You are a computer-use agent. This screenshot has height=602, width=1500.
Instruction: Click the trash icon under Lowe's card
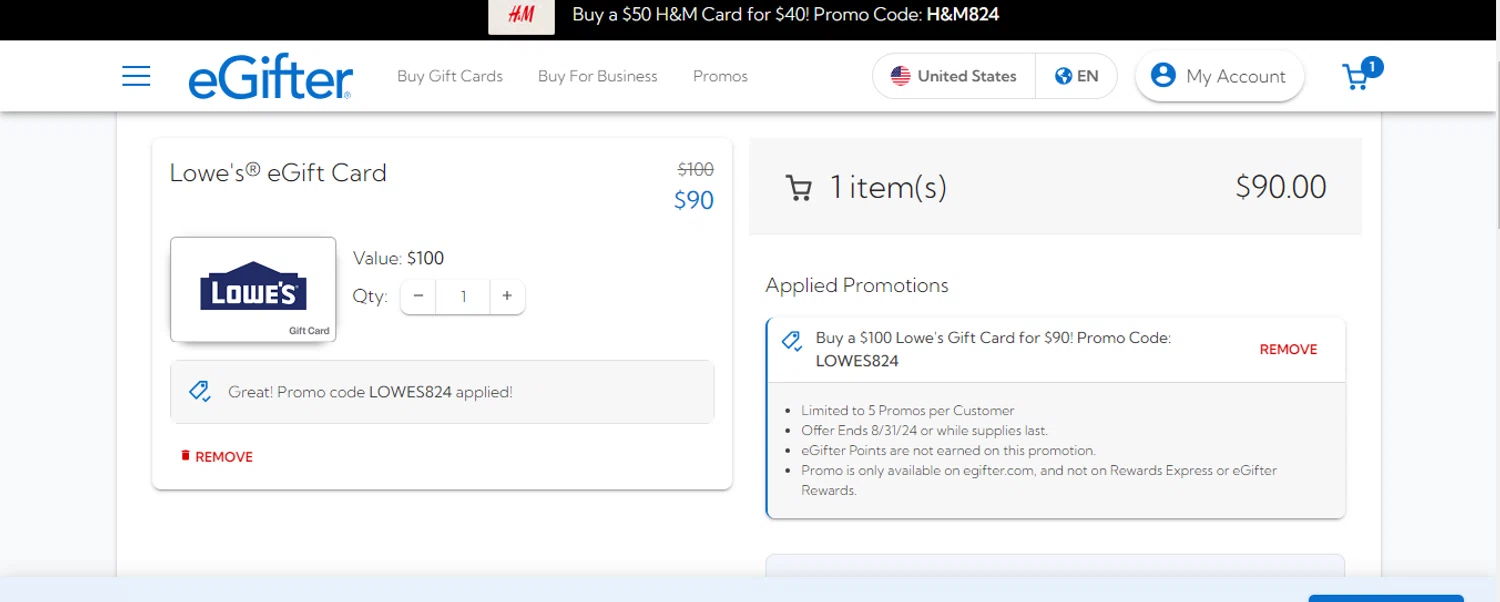[185, 456]
